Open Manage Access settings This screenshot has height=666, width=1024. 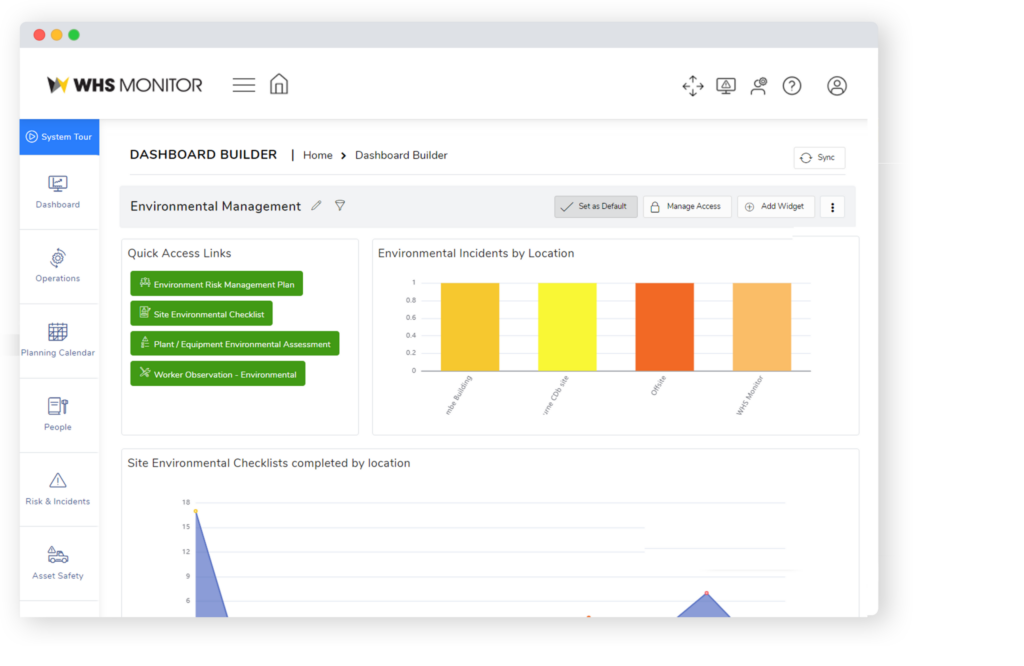687,207
